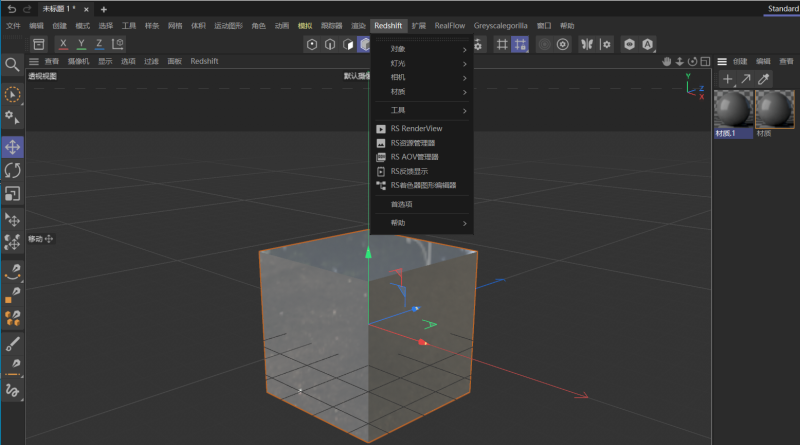Open RS资源管理器 menu entry

click(421, 143)
